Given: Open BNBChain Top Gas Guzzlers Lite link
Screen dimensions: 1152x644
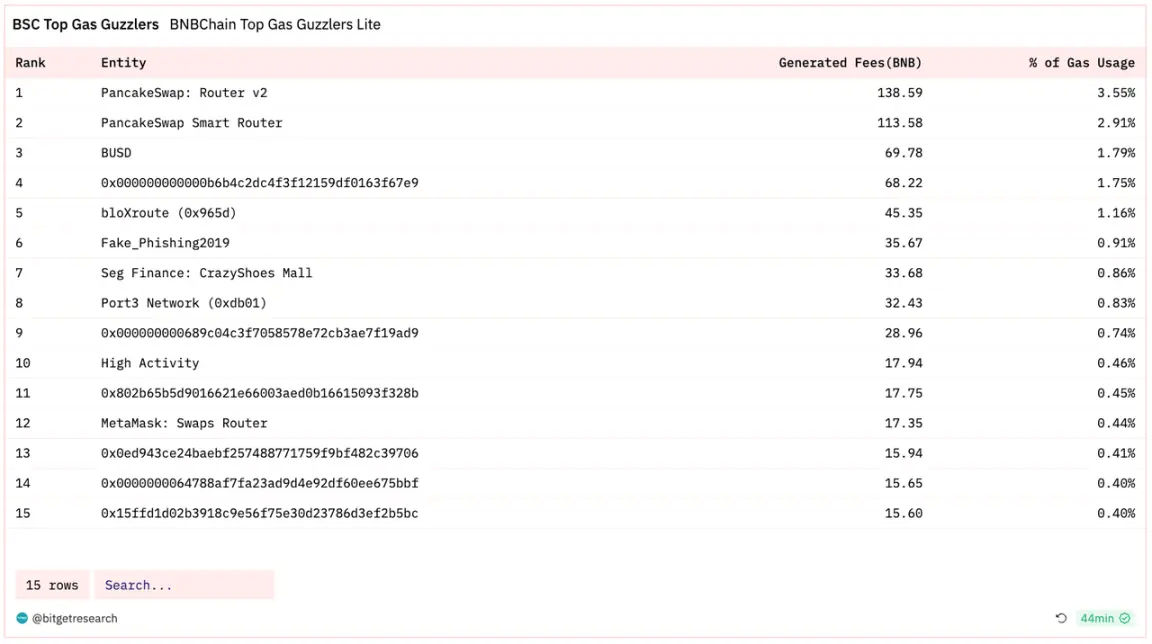Looking at the screenshot, I should (275, 24).
